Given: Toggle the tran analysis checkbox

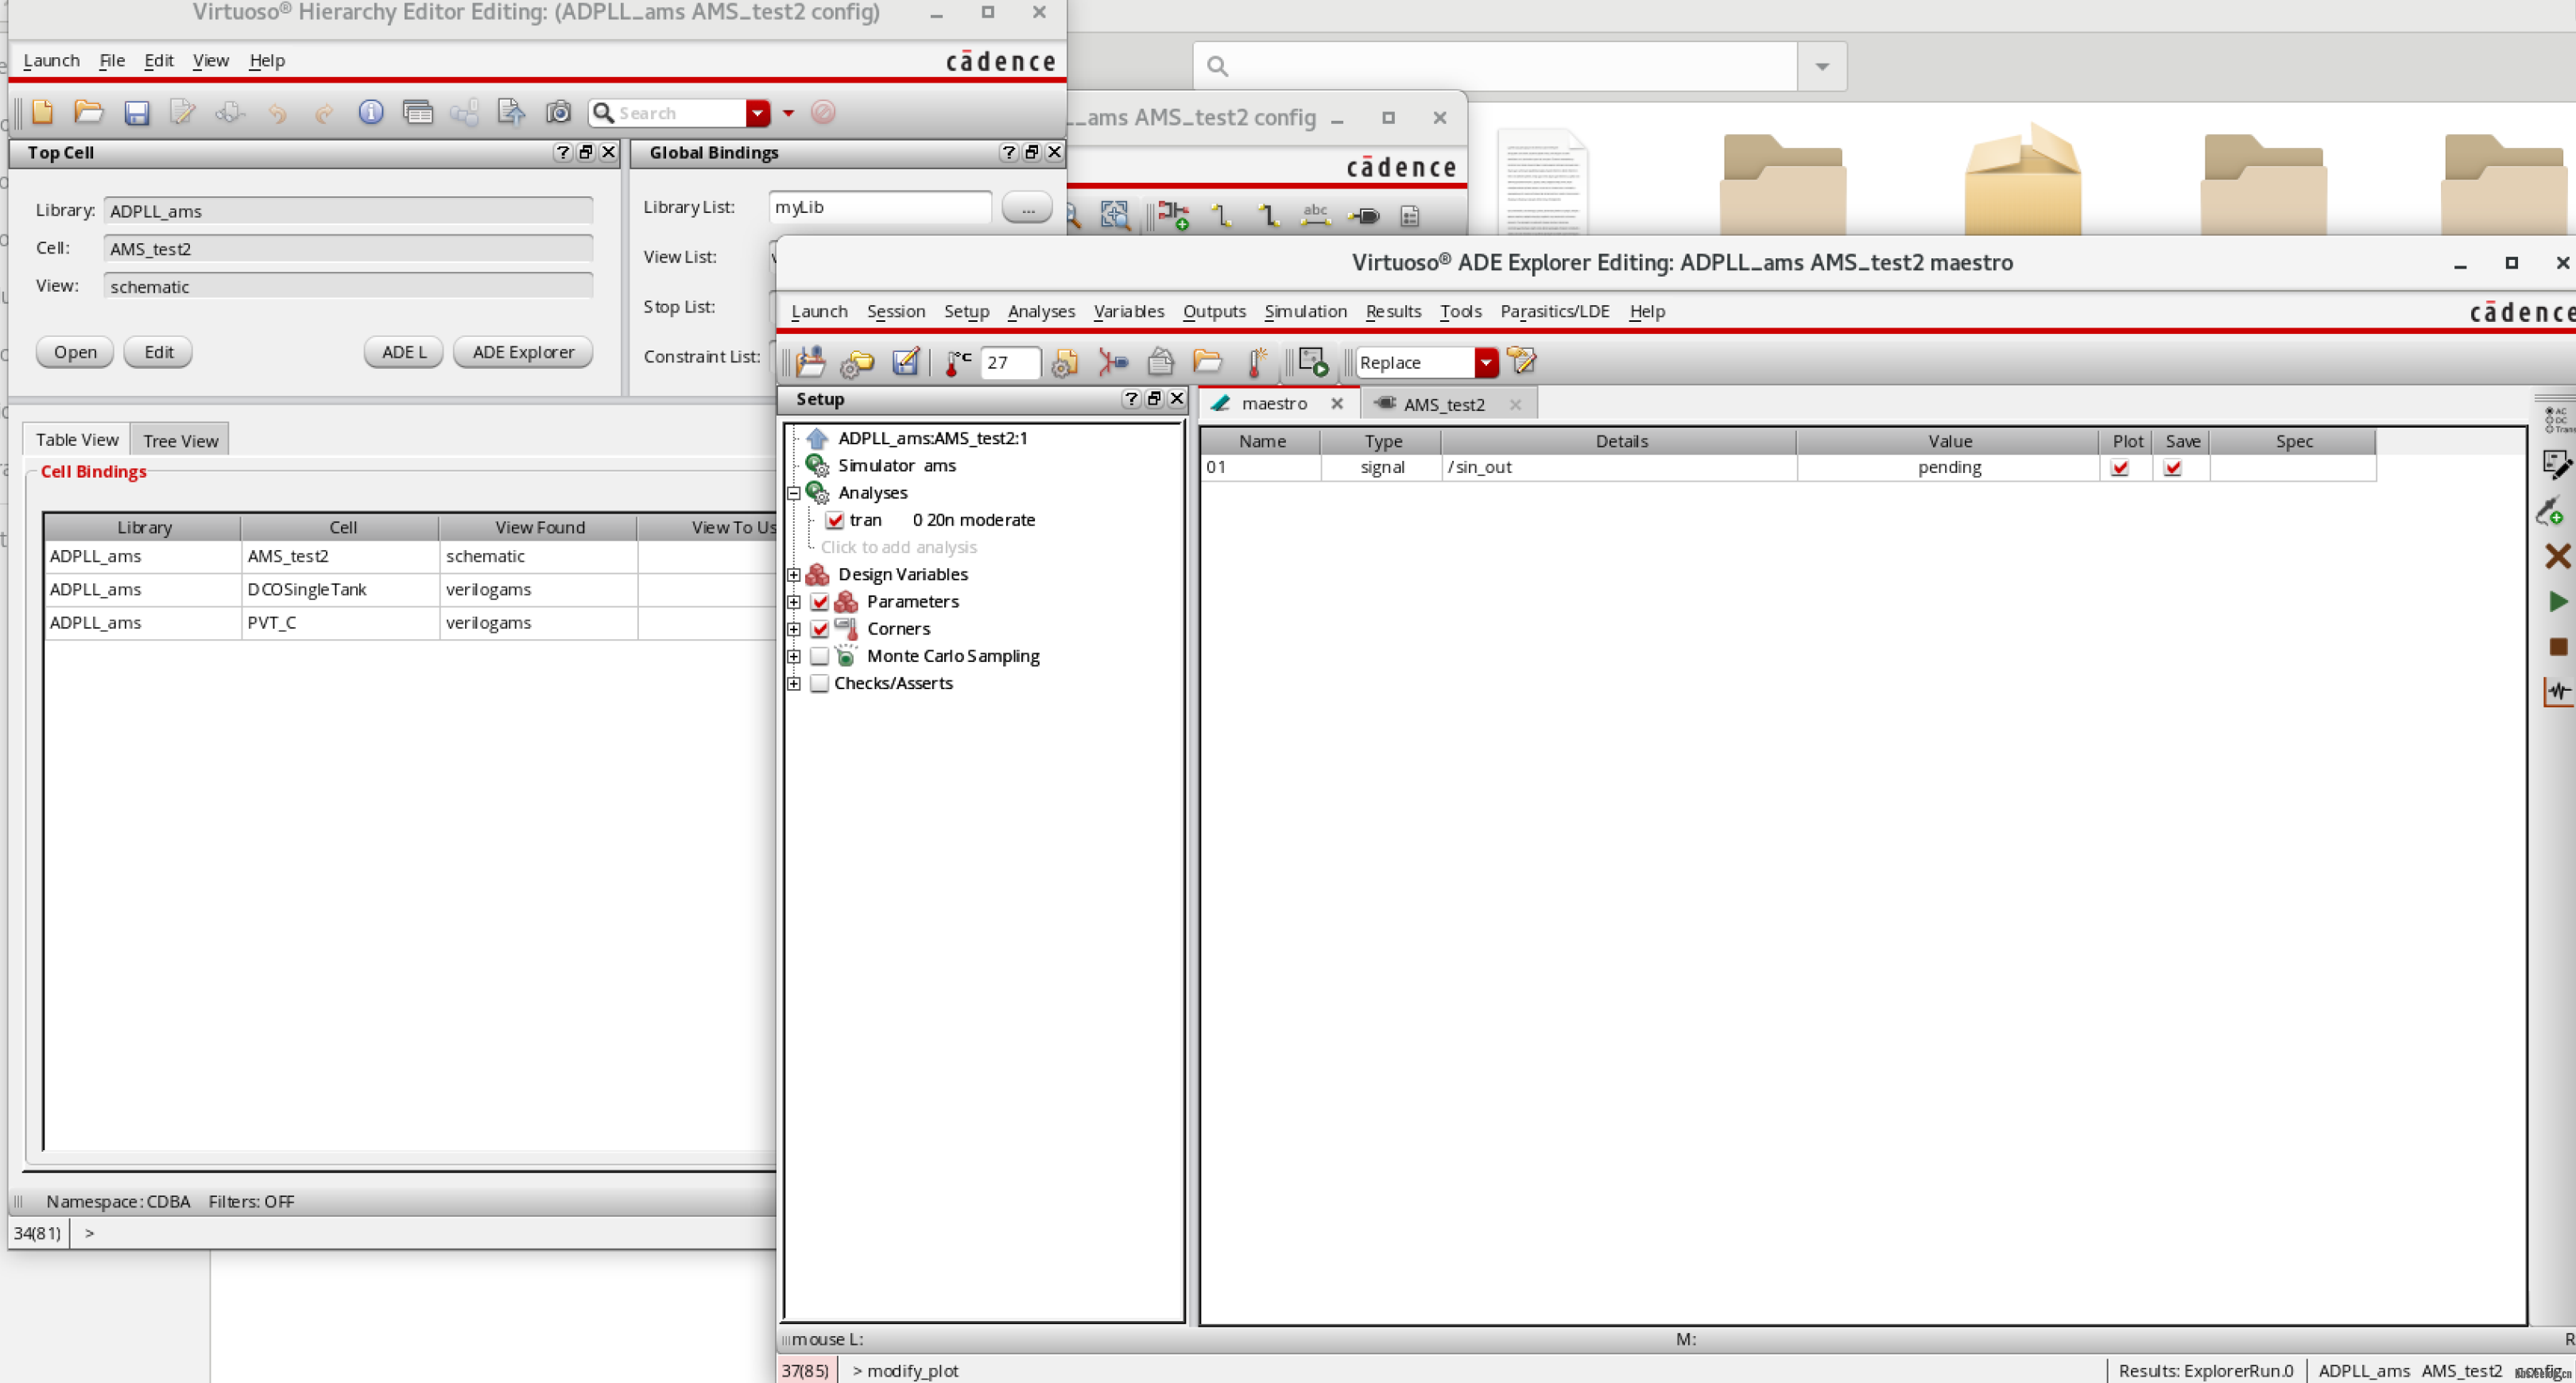Looking at the screenshot, I should click(x=834, y=520).
